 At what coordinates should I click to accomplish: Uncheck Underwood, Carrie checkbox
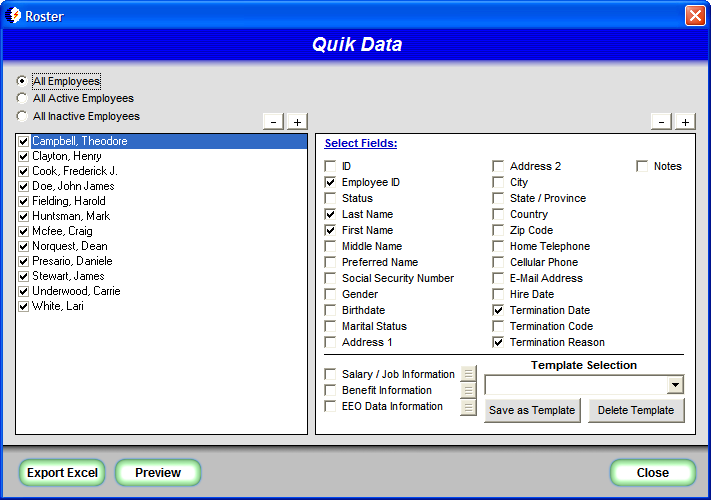tap(24, 291)
